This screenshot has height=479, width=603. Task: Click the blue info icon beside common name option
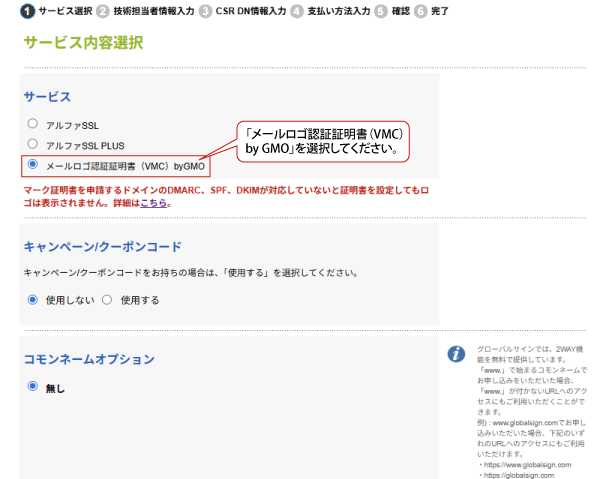[456, 354]
